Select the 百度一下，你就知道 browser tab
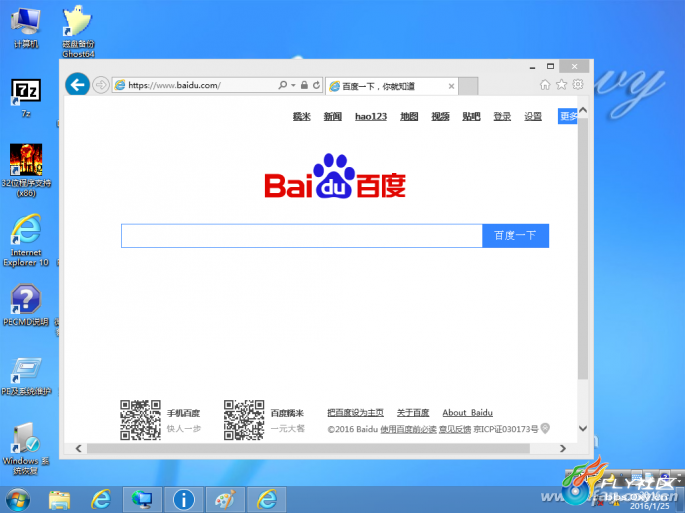The height and width of the screenshot is (513, 685). point(392,87)
